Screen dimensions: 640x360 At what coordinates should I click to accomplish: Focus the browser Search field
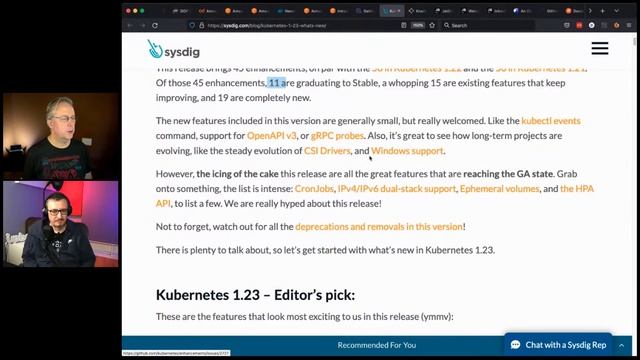tap(488, 25)
